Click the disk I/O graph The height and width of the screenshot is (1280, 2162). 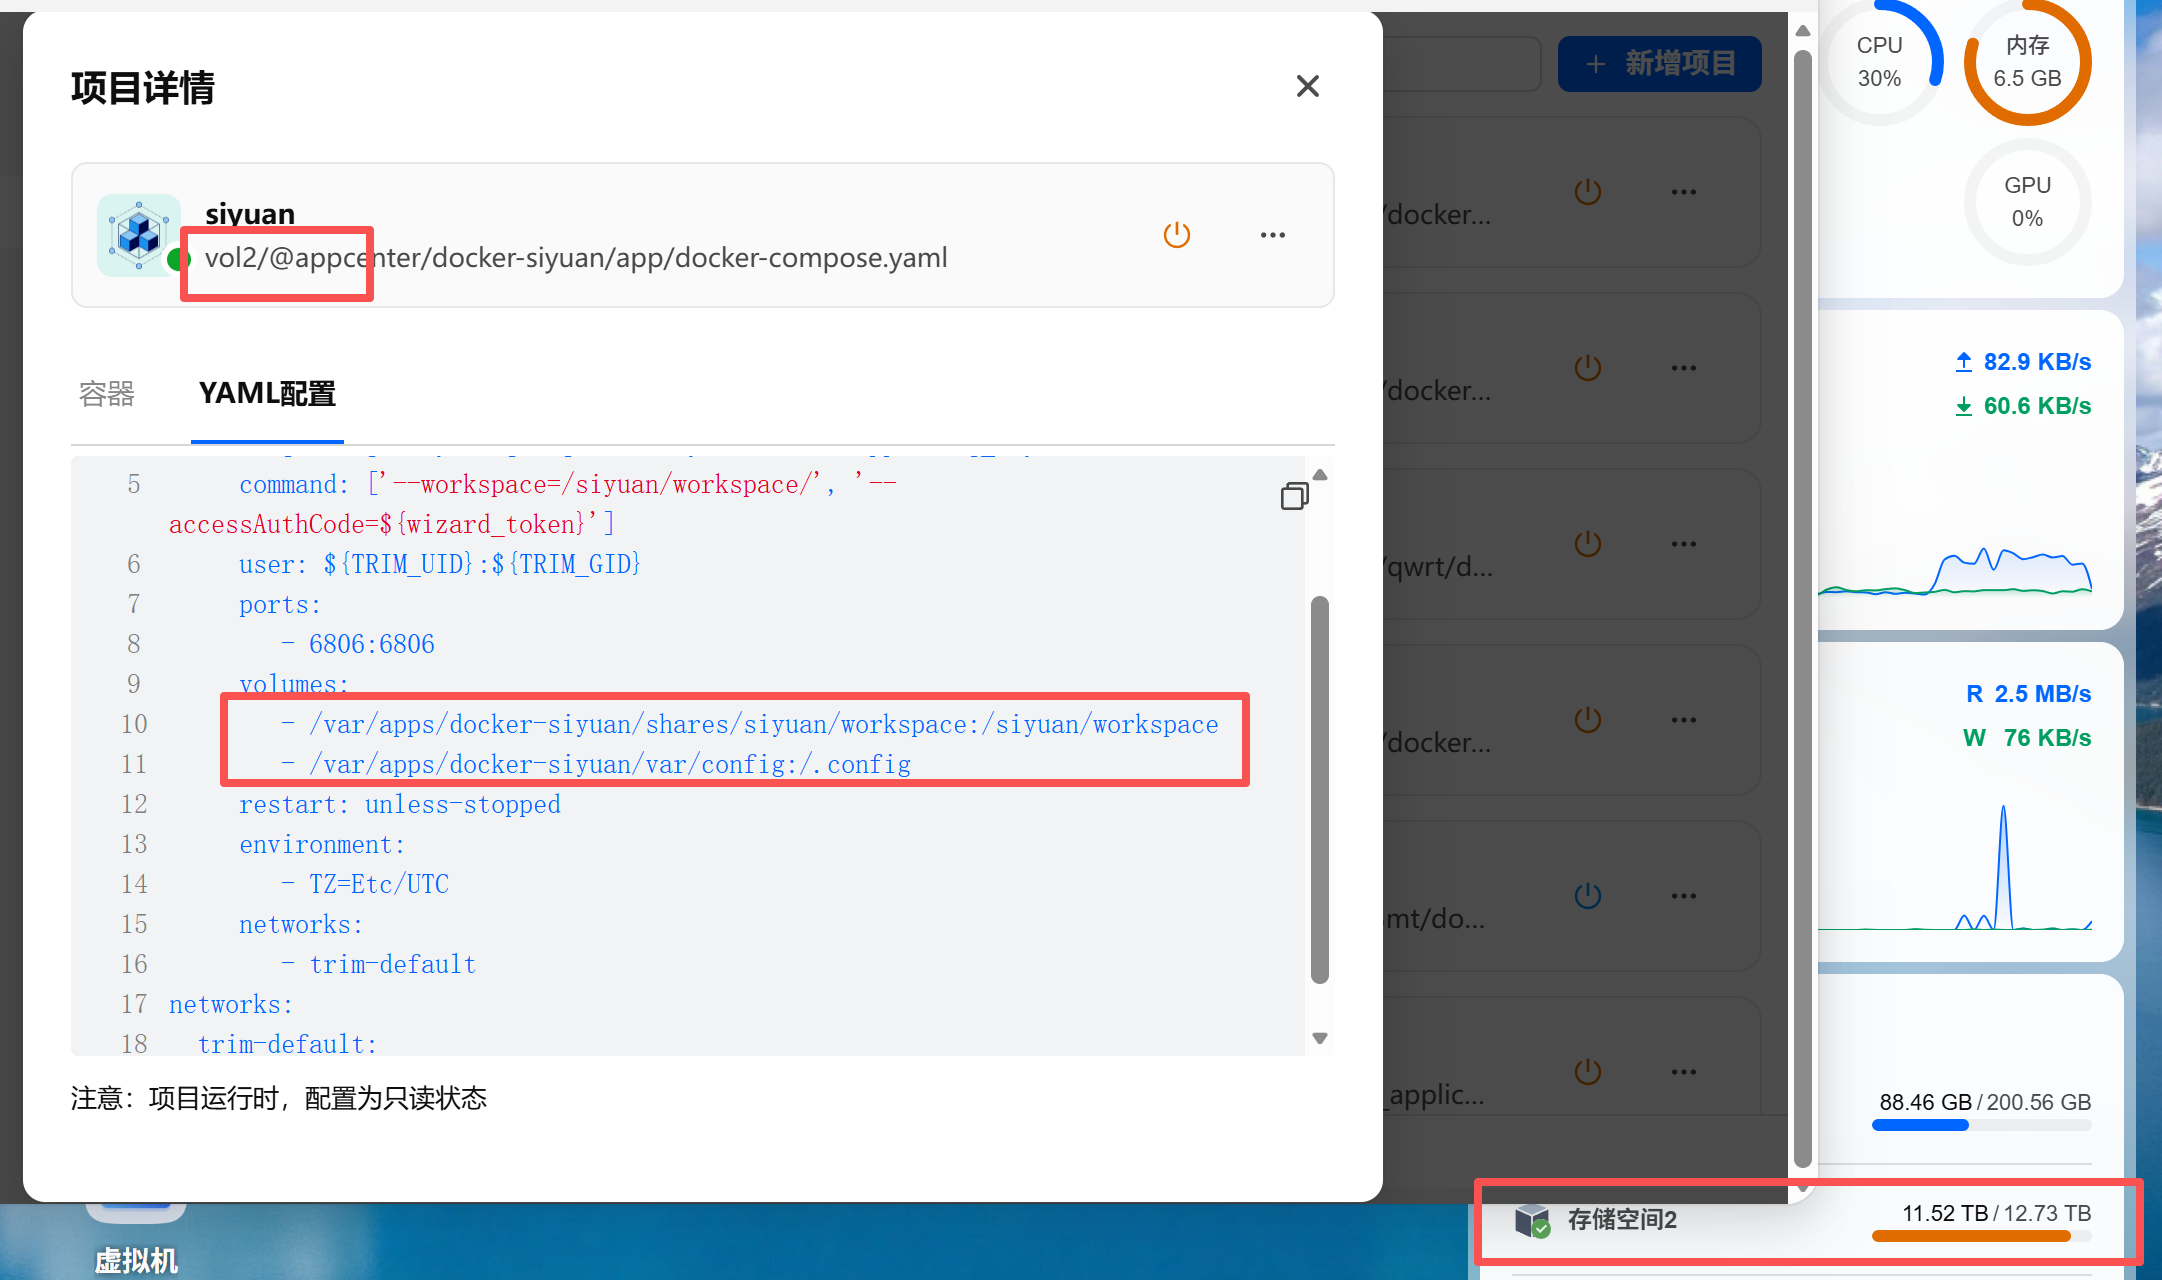(1955, 866)
